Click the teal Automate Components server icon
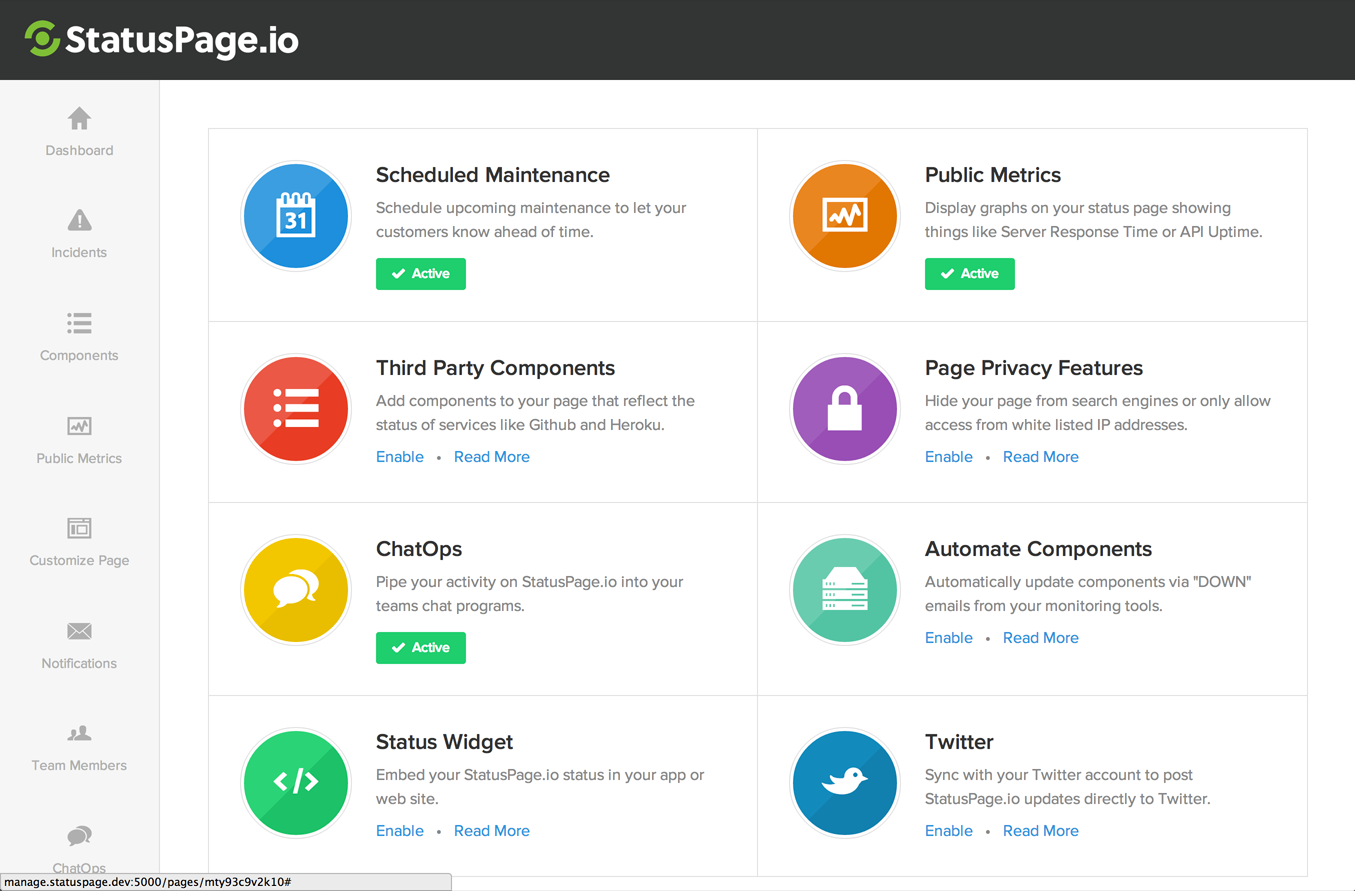Screen dimensions: 1355x891 [x=844, y=590]
